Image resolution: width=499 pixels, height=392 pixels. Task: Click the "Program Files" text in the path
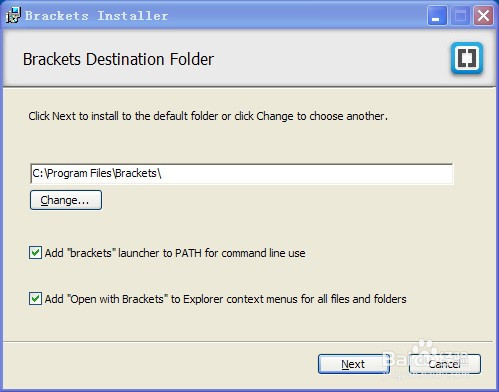[x=79, y=173]
